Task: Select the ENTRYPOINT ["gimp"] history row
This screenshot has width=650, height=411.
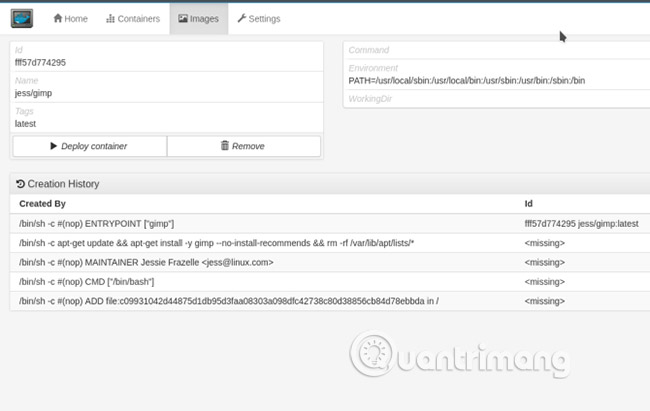Action: pyautogui.click(x=330, y=224)
